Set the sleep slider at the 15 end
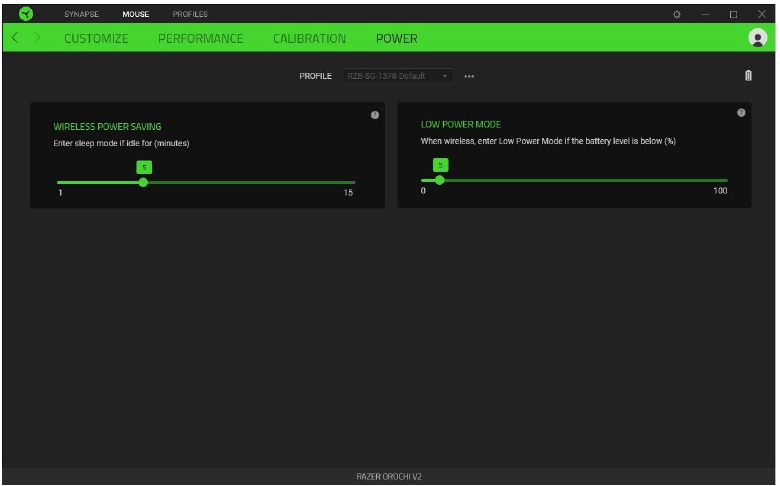This screenshot has height=486, width=780. tap(354, 182)
